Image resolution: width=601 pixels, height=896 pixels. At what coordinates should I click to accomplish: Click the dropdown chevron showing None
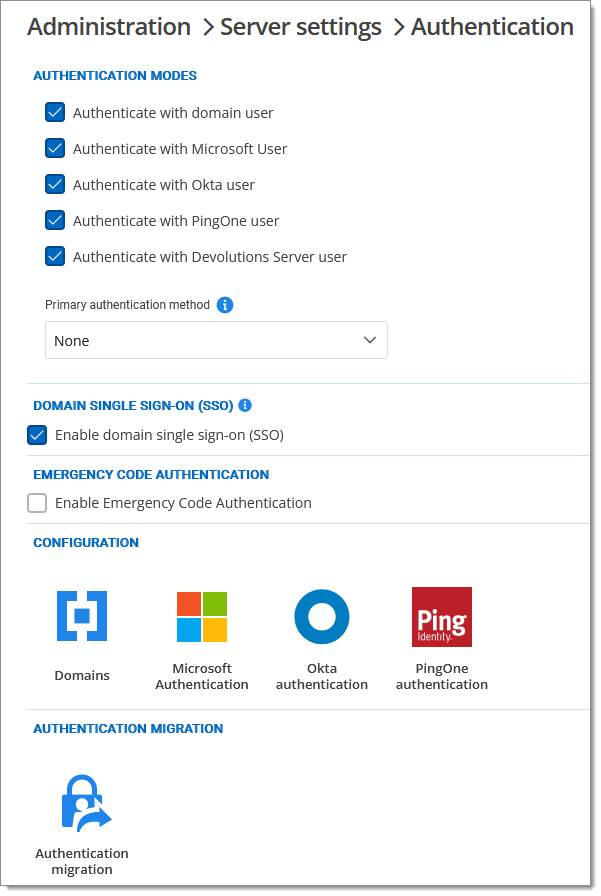click(370, 341)
